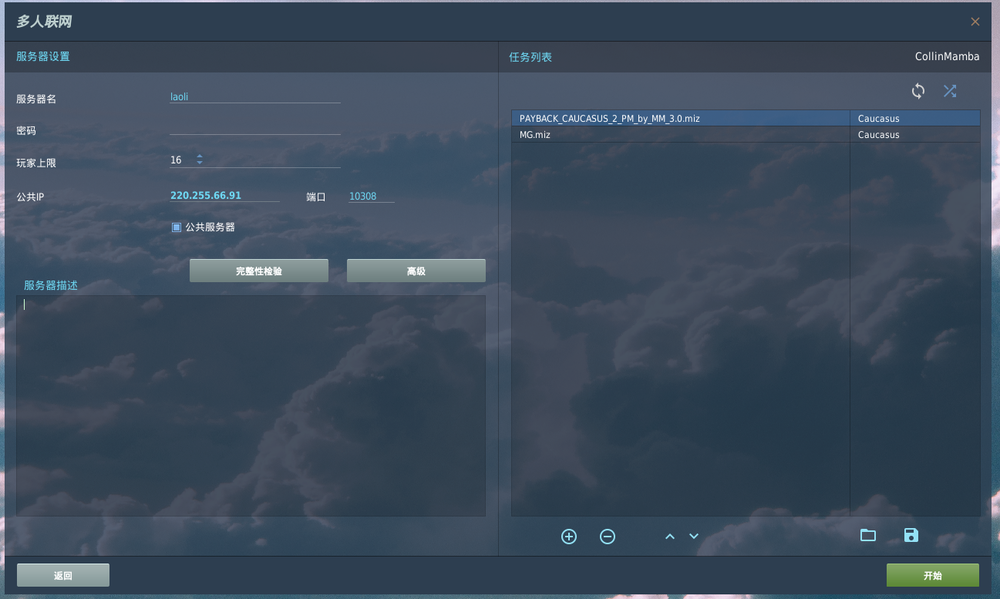This screenshot has width=1000, height=599.
Task: Start the server with the 开始 button
Action: (x=932, y=575)
